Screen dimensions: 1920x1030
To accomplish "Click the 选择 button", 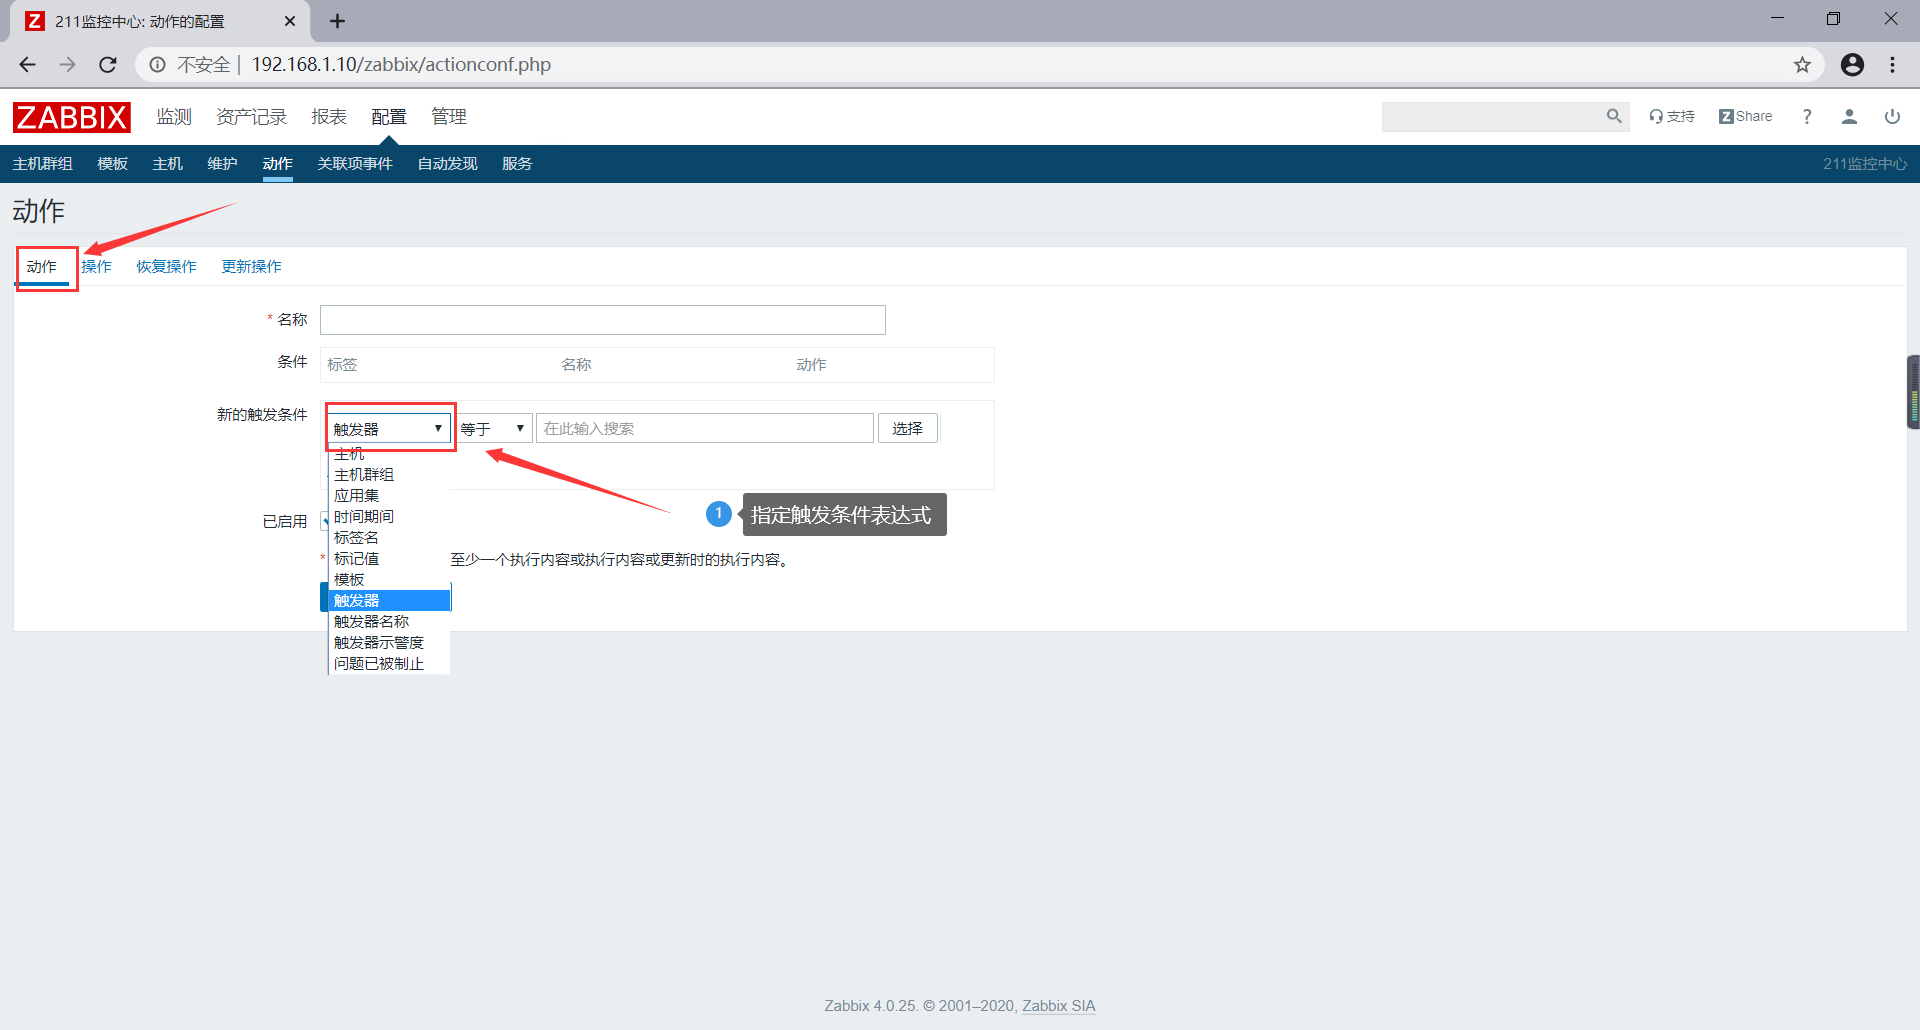I will tap(907, 428).
